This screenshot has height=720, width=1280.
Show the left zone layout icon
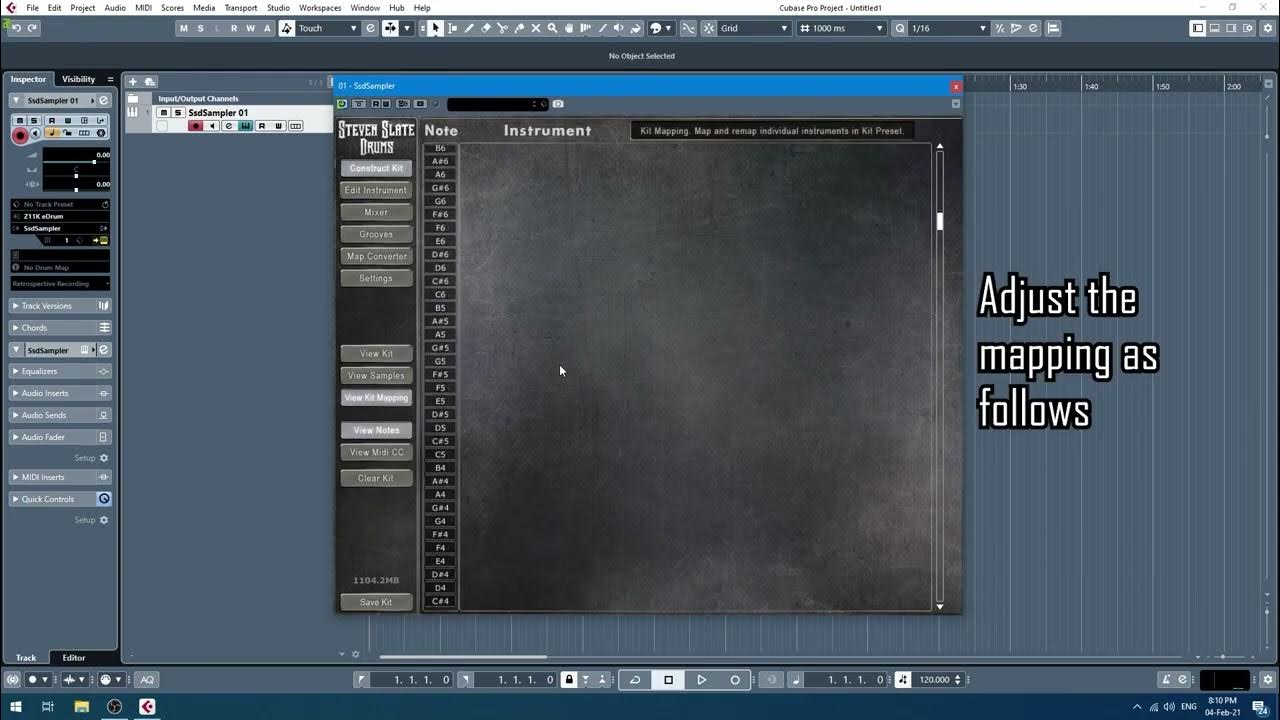coord(1198,28)
